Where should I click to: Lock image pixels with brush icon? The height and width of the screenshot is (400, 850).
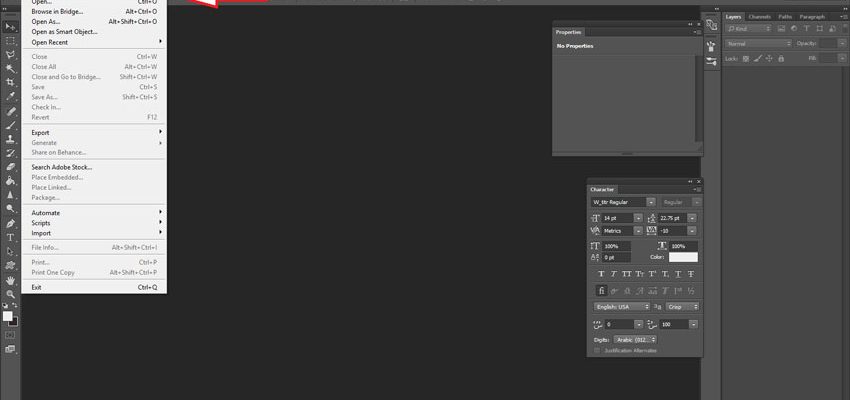[758, 58]
